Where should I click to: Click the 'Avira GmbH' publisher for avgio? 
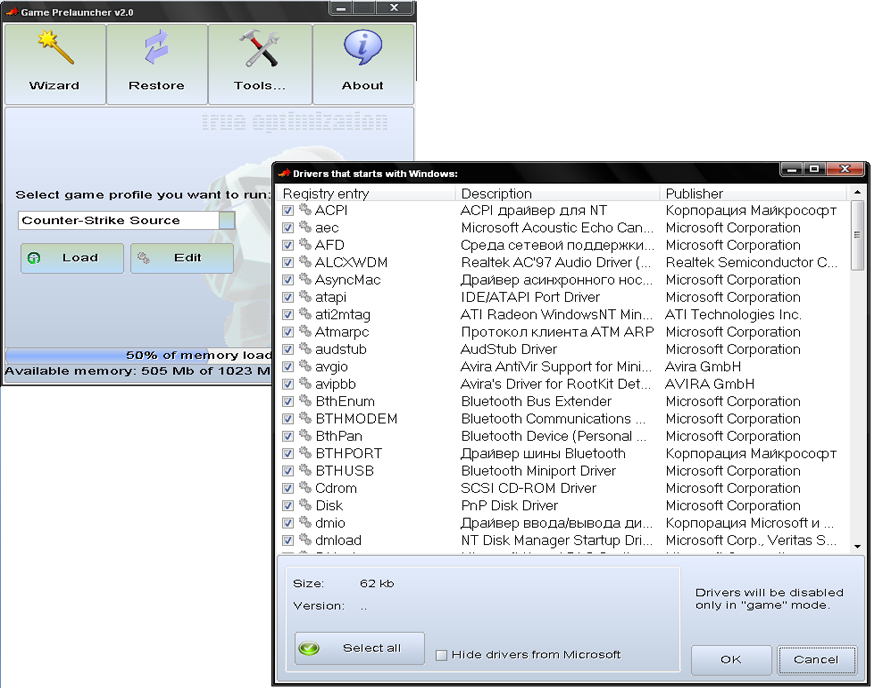click(x=703, y=367)
